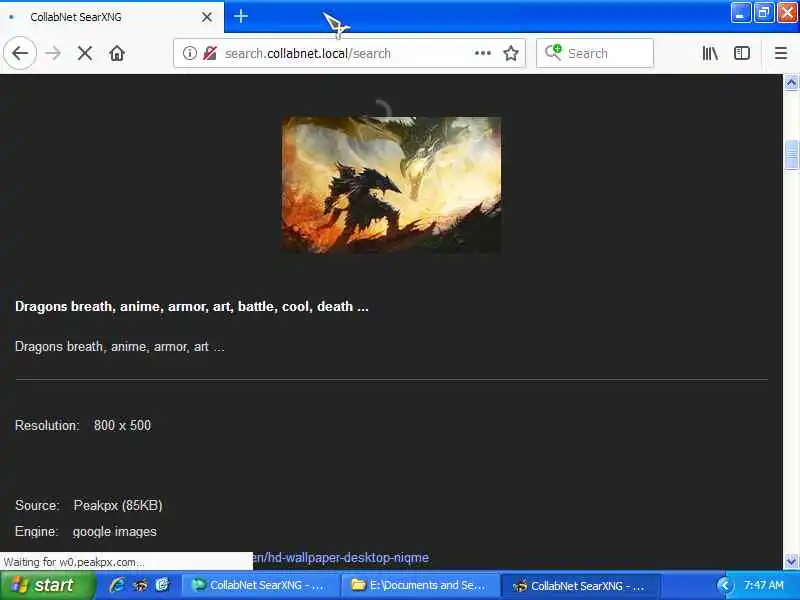
Task: Show site information icon in address bar
Action: [190, 53]
